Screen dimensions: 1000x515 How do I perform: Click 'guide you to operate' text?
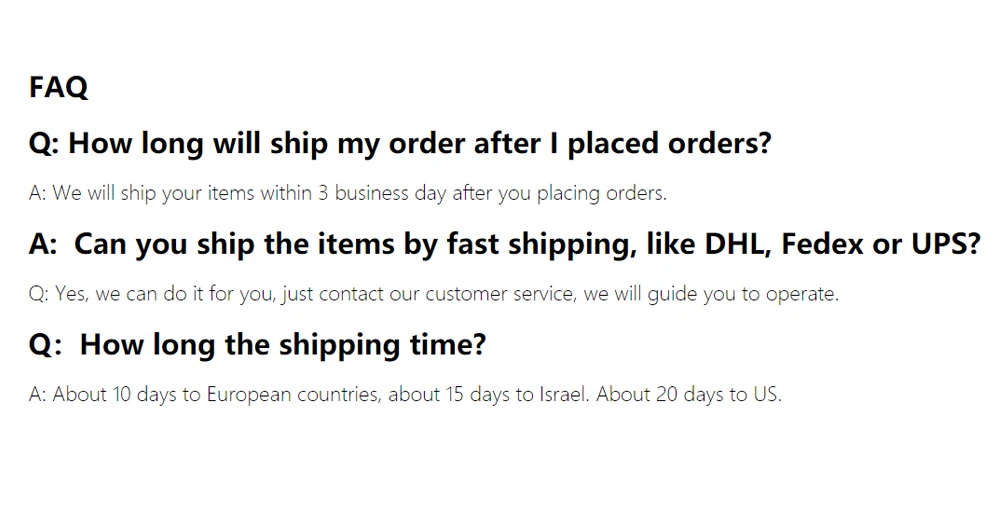point(743,294)
